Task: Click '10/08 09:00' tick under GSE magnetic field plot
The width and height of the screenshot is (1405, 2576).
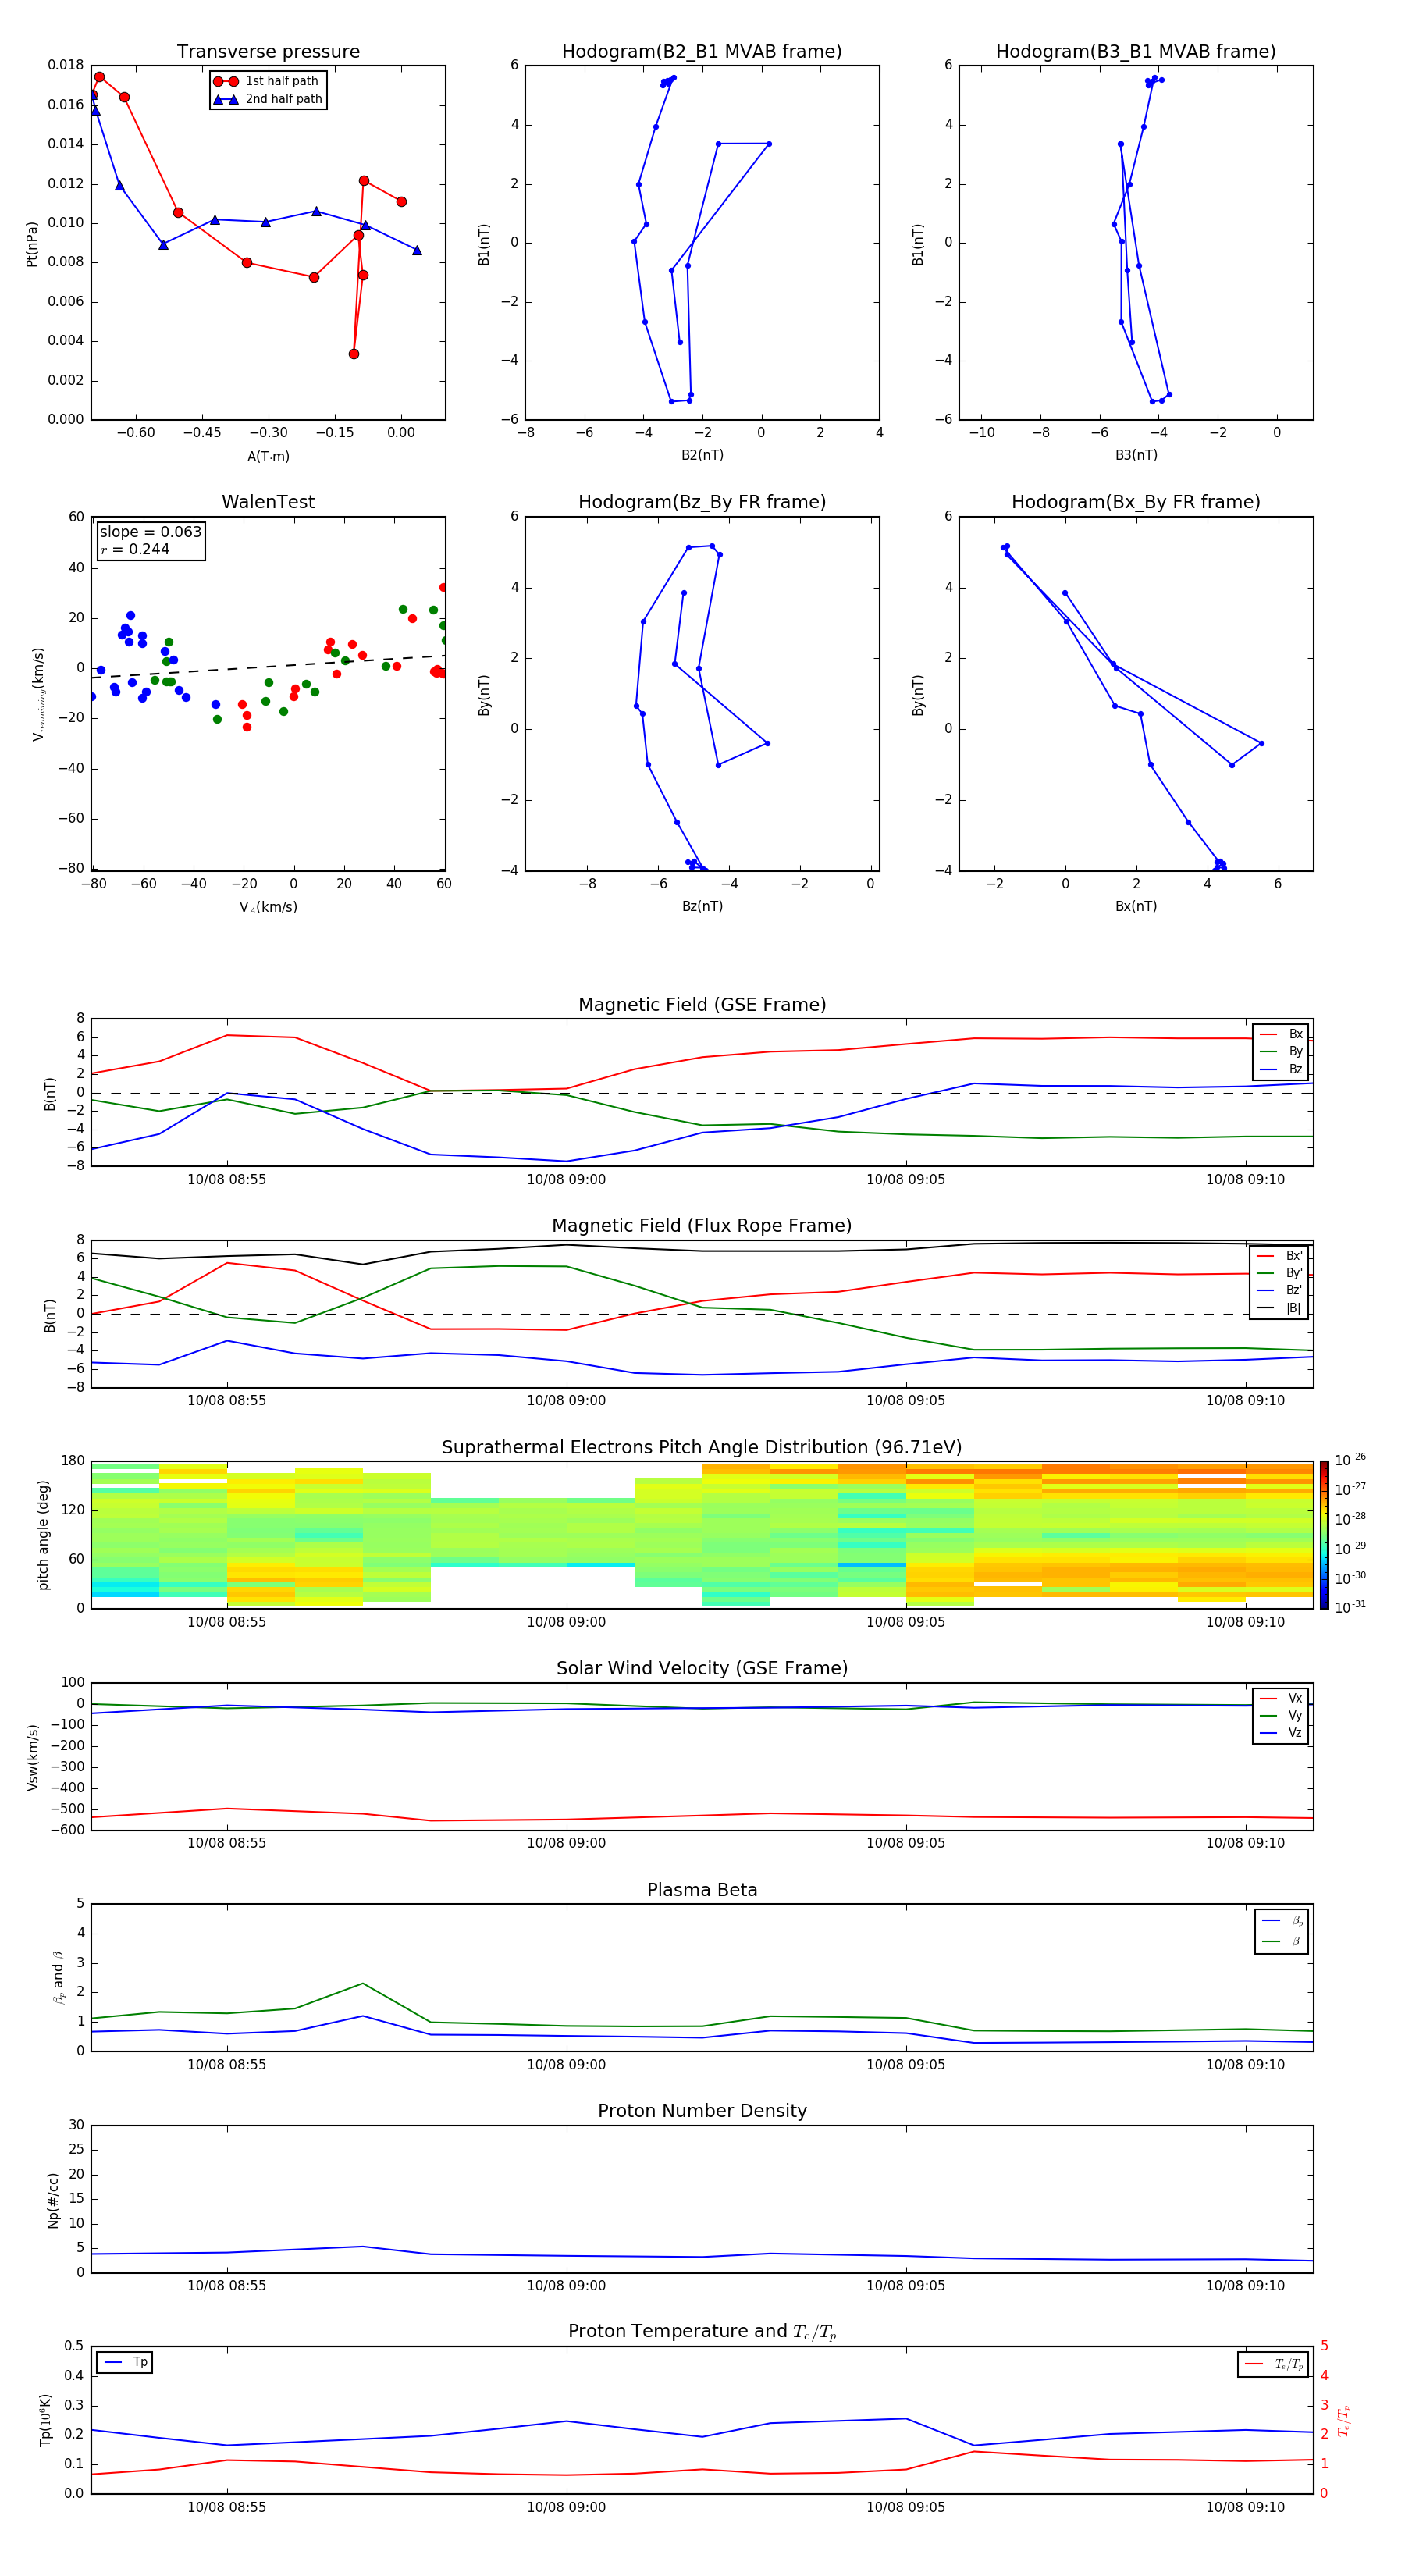Action: pos(566,1180)
